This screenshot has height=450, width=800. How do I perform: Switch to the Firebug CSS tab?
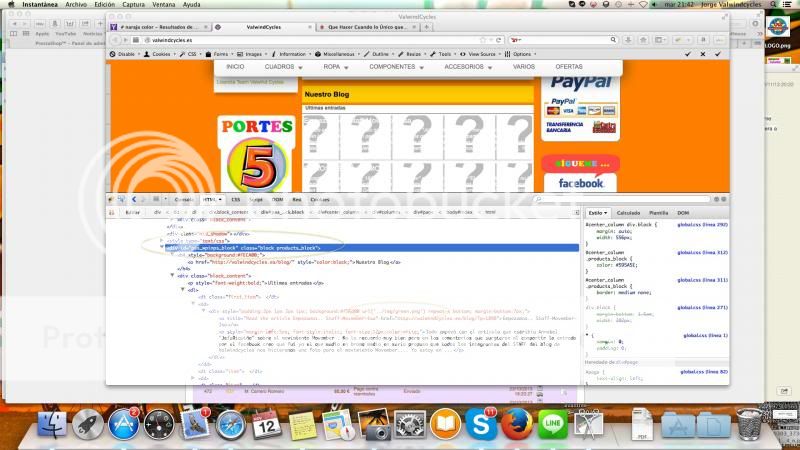point(236,200)
